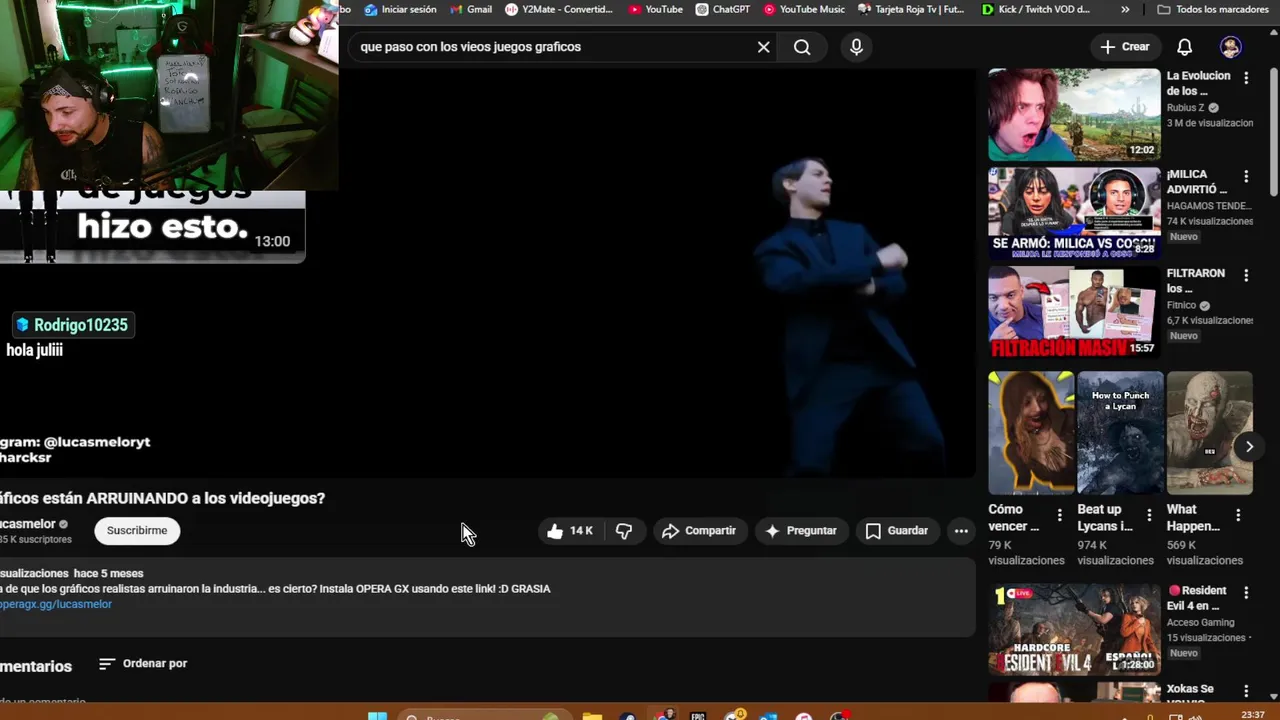Open the Cómo vencer short thumbnail
1280x720 pixels.
point(1031,433)
